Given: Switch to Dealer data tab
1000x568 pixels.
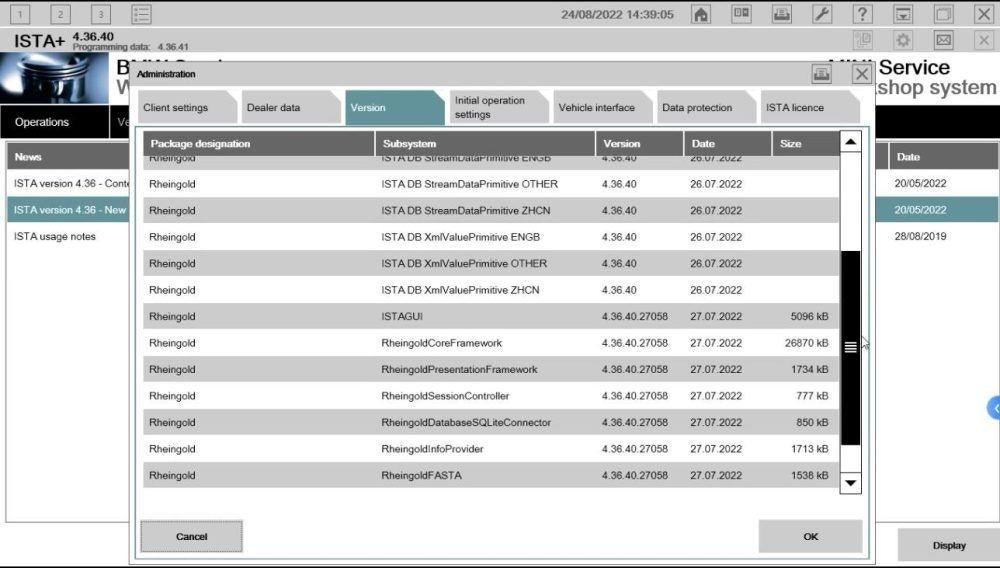Looking at the screenshot, I should pos(291,107).
